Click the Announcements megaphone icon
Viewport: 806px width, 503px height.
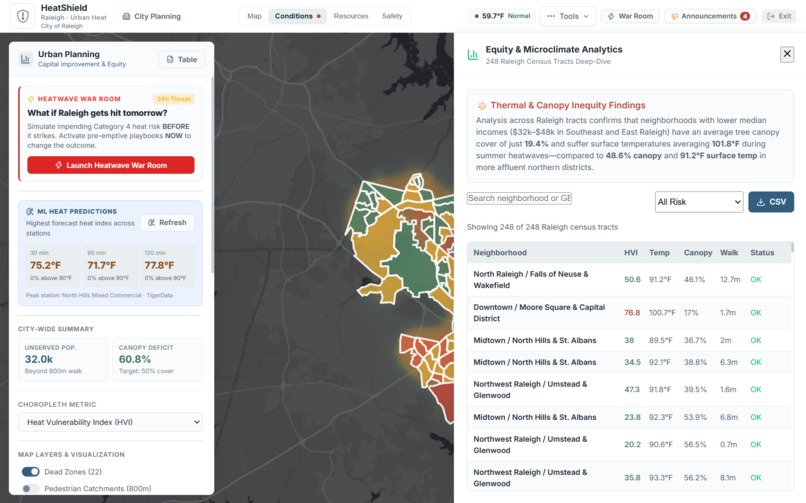click(674, 16)
